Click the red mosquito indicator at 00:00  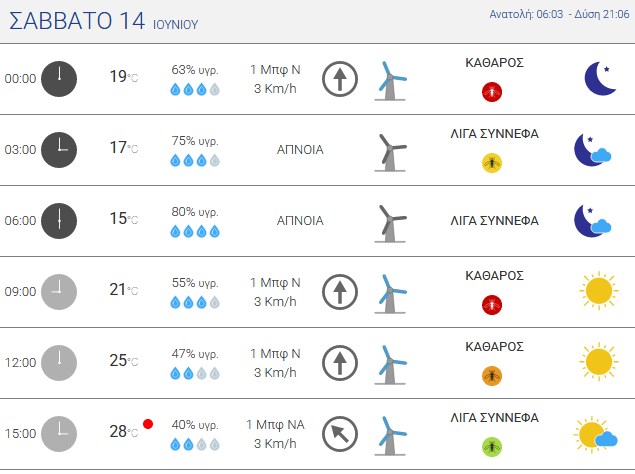point(492,92)
